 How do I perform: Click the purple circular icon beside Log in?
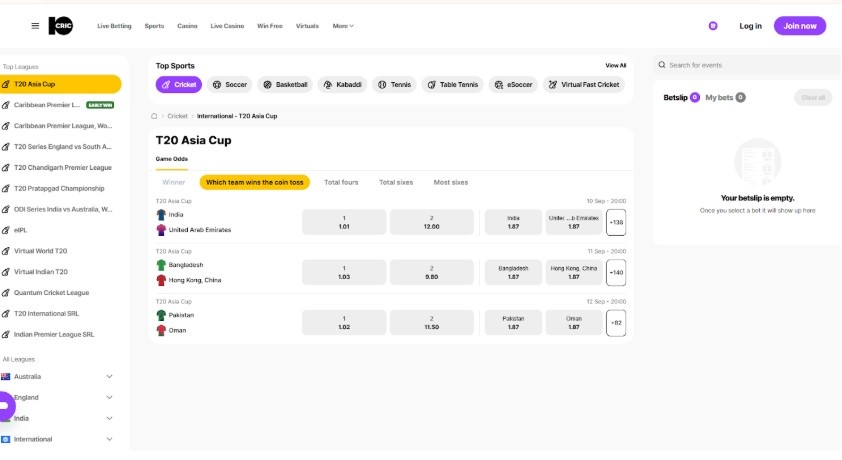tap(713, 26)
